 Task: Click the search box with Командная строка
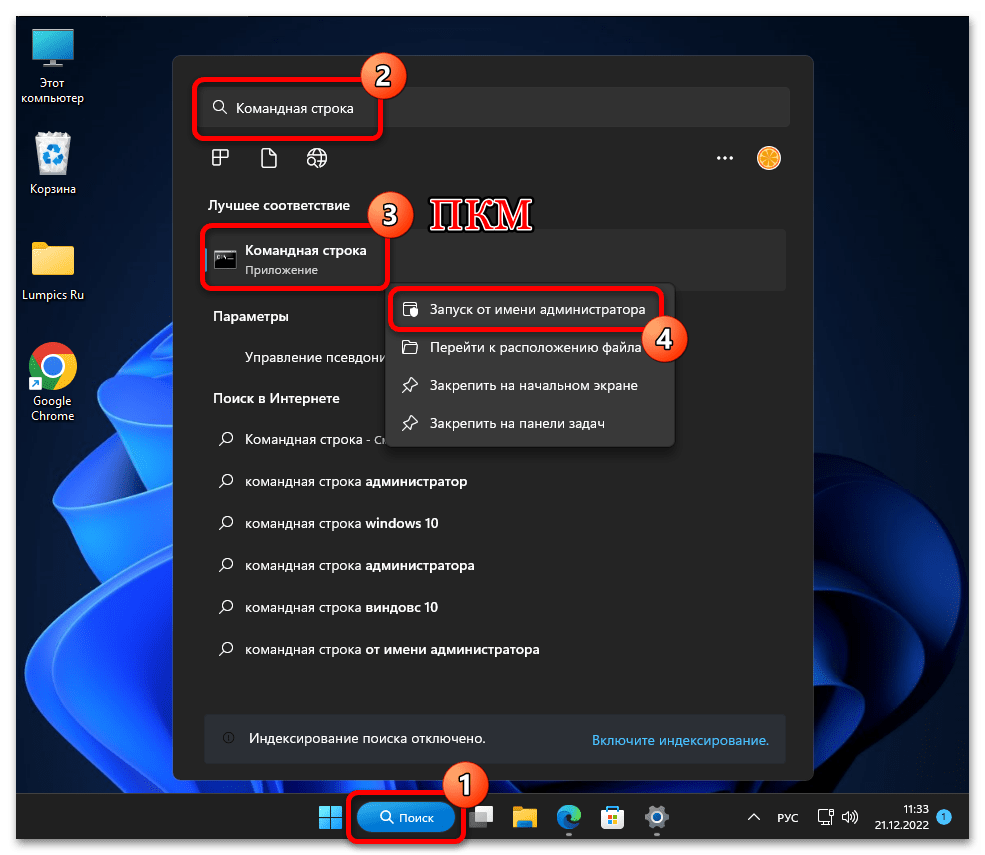493,108
